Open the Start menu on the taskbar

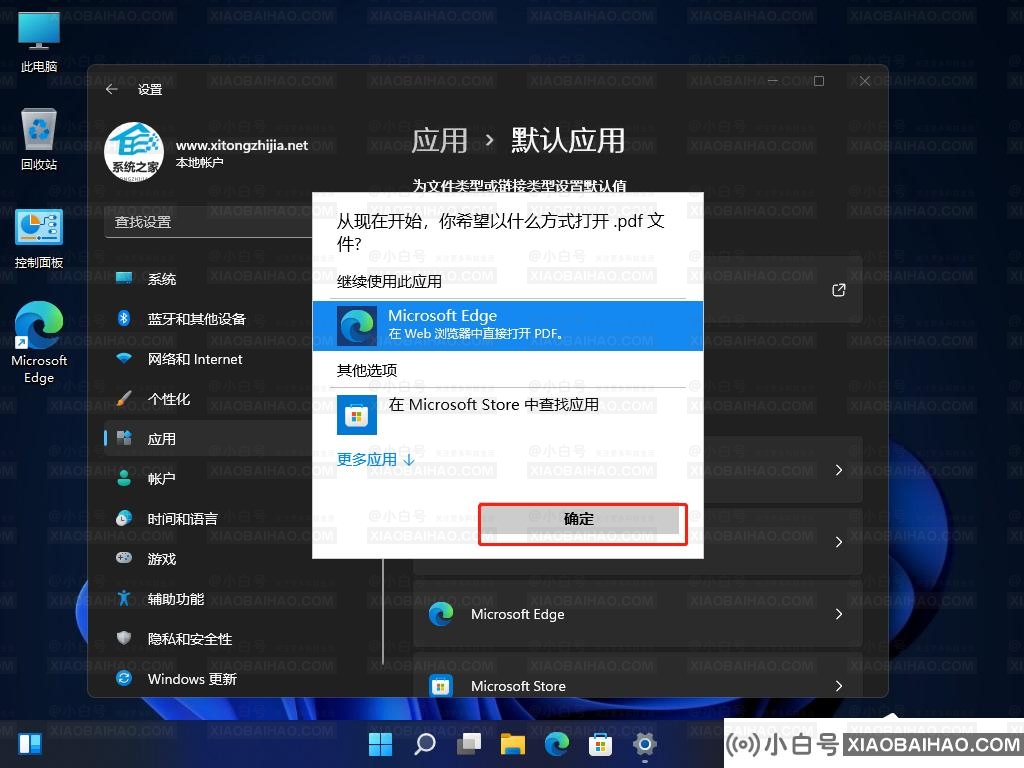pyautogui.click(x=380, y=744)
